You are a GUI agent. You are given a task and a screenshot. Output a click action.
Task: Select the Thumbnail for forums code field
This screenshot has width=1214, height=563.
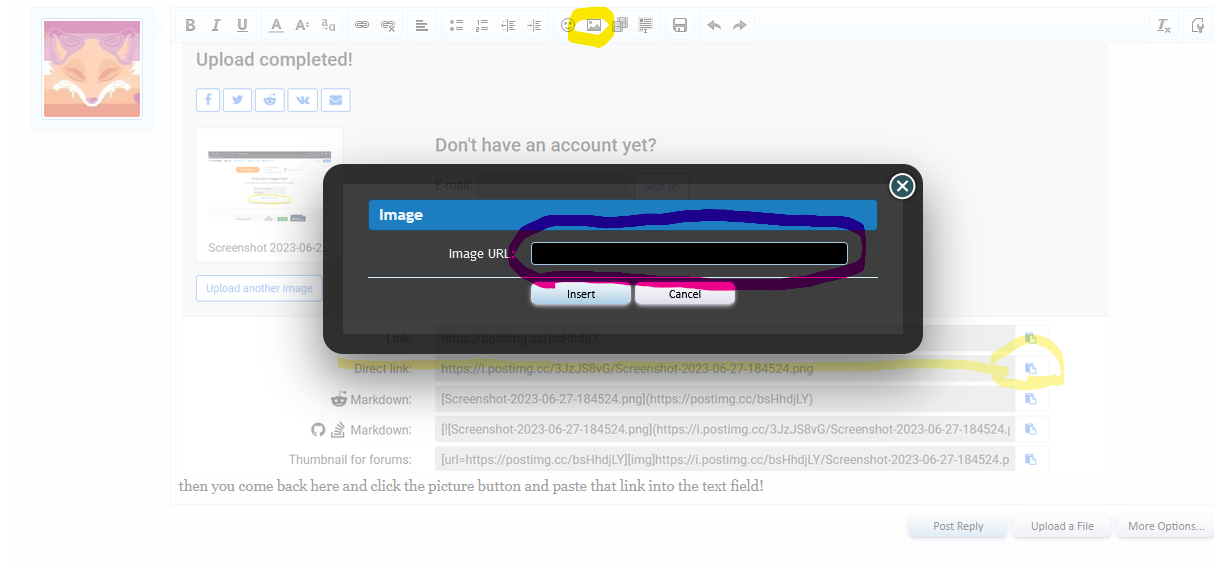pyautogui.click(x=725, y=460)
